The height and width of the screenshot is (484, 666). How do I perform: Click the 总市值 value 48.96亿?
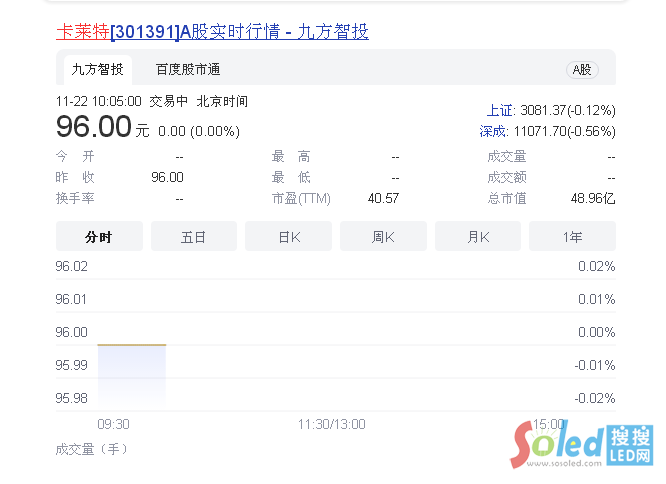pyautogui.click(x=593, y=198)
